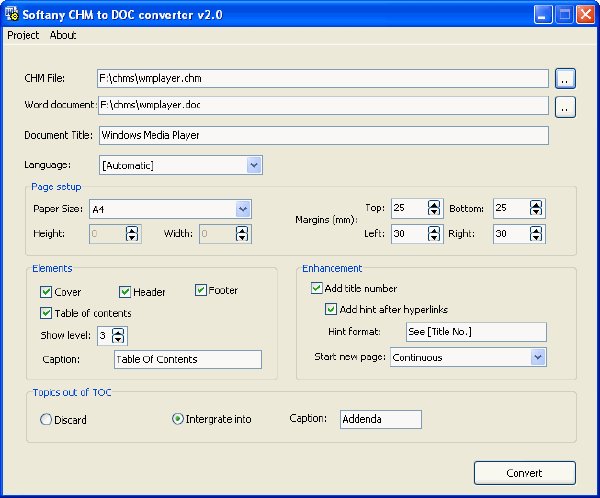This screenshot has height=498, width=600.
Task: Decrease the Bottom margin value
Action: [536, 212]
